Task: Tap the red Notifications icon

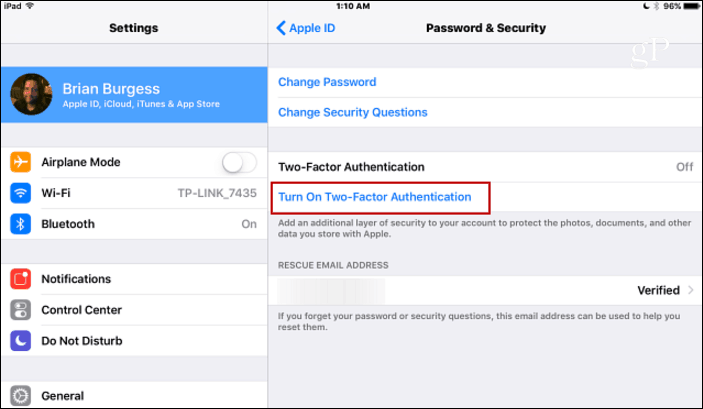Action: pyautogui.click(x=21, y=278)
